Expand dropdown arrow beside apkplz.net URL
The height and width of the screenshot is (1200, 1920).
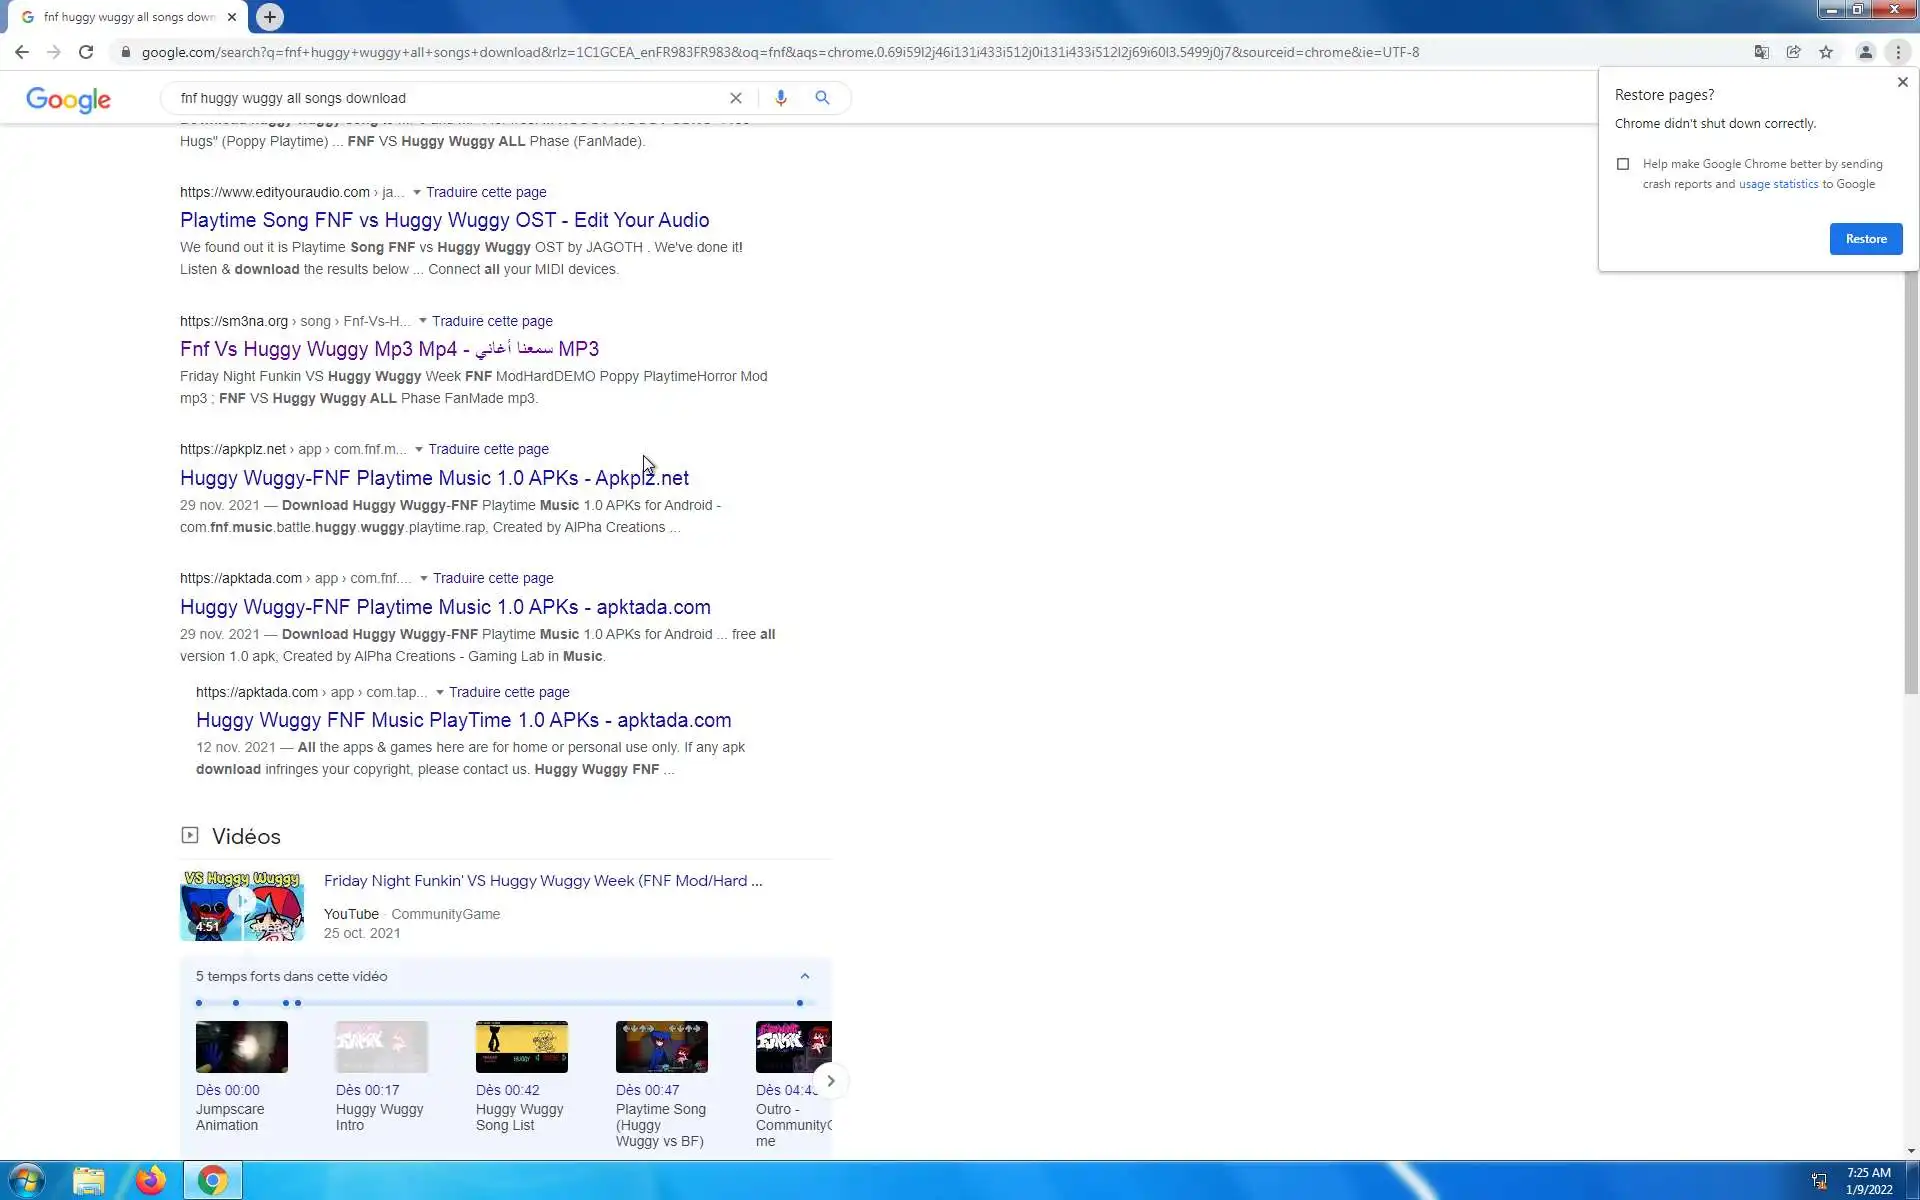(418, 449)
